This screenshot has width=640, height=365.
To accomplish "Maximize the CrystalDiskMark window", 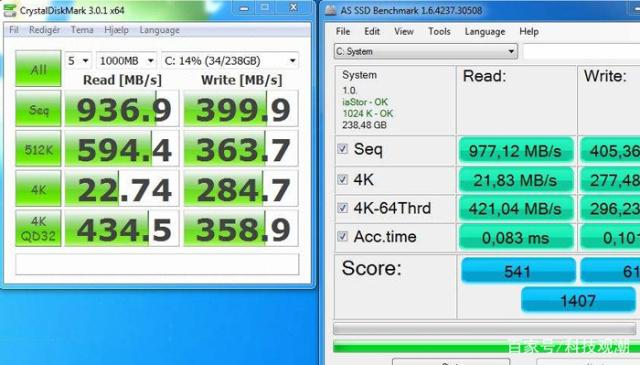I will (x=265, y=8).
